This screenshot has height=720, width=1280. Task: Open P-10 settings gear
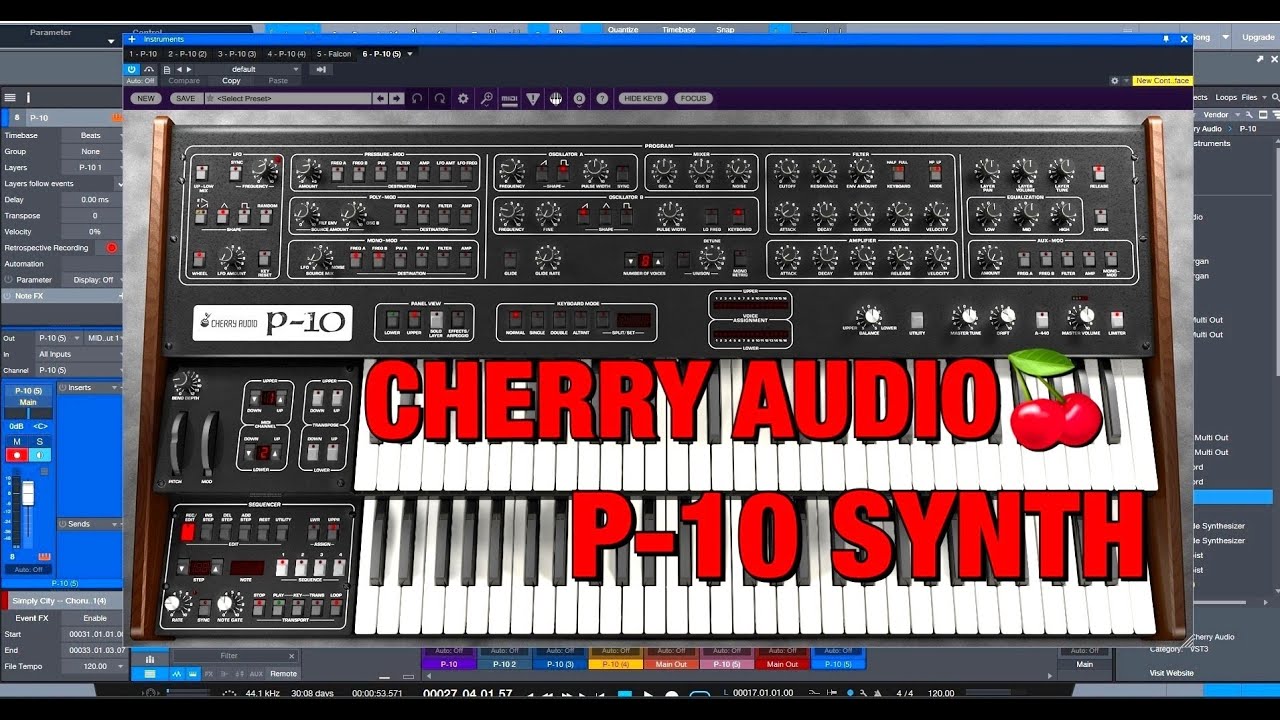tap(463, 98)
